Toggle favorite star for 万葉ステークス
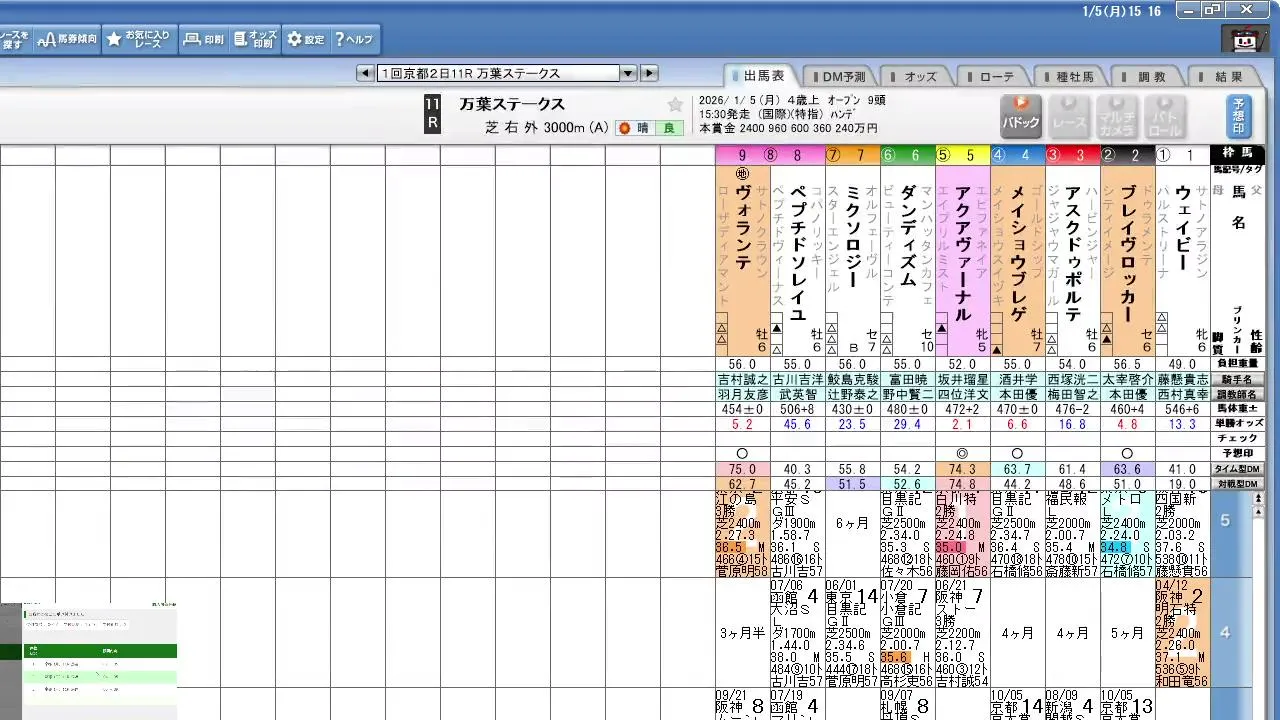The image size is (1280, 720). coord(675,105)
